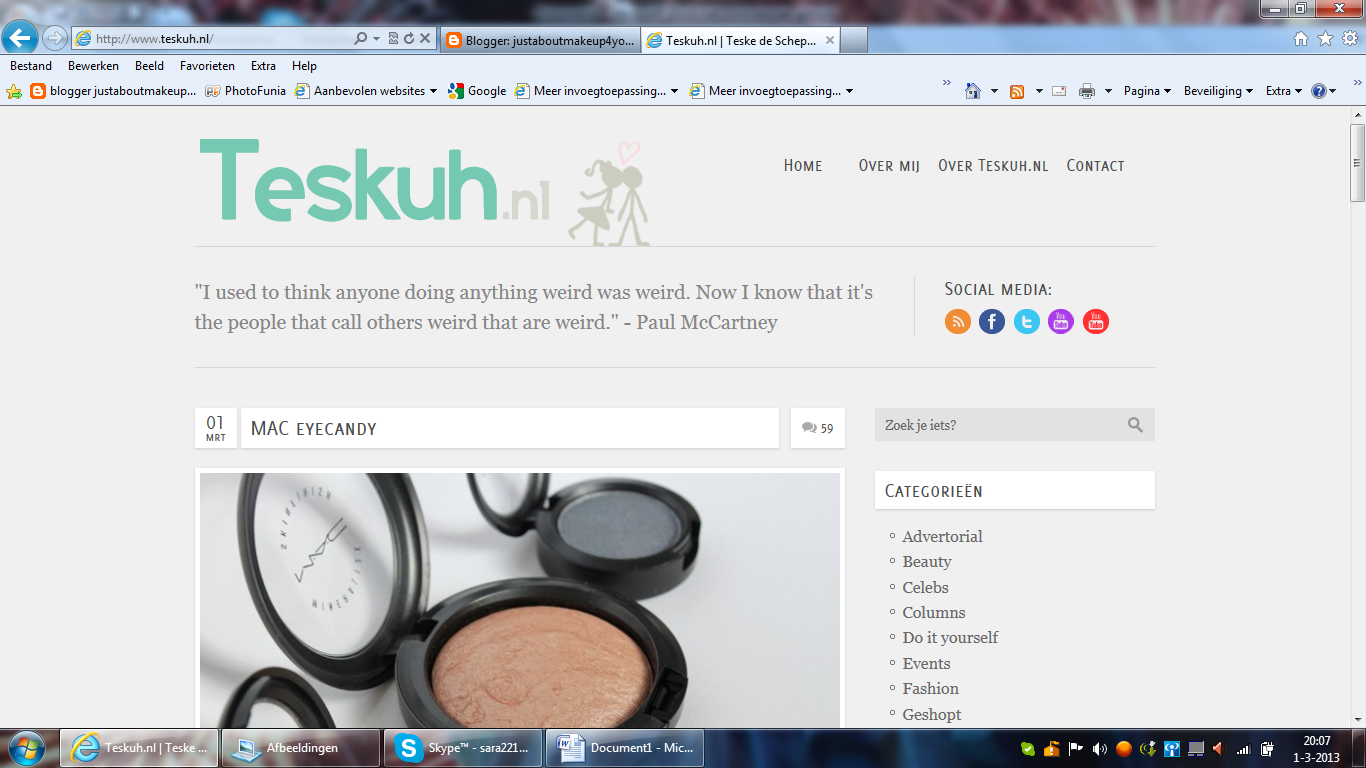Viewport: 1366px width, 768px height.
Task: Open the compatibility view icon in address bar
Action: pyautogui.click(x=393, y=39)
